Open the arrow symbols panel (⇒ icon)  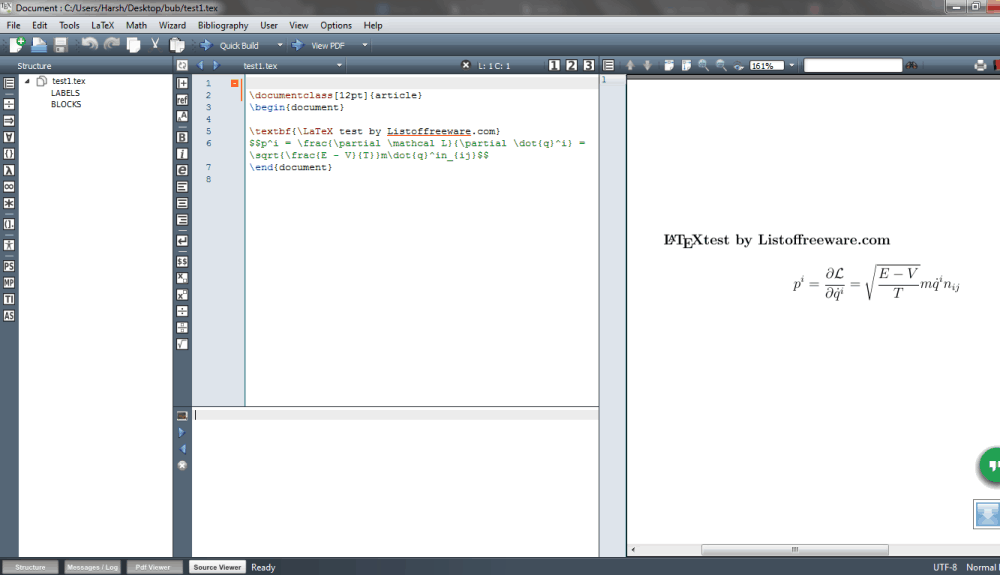click(9, 120)
